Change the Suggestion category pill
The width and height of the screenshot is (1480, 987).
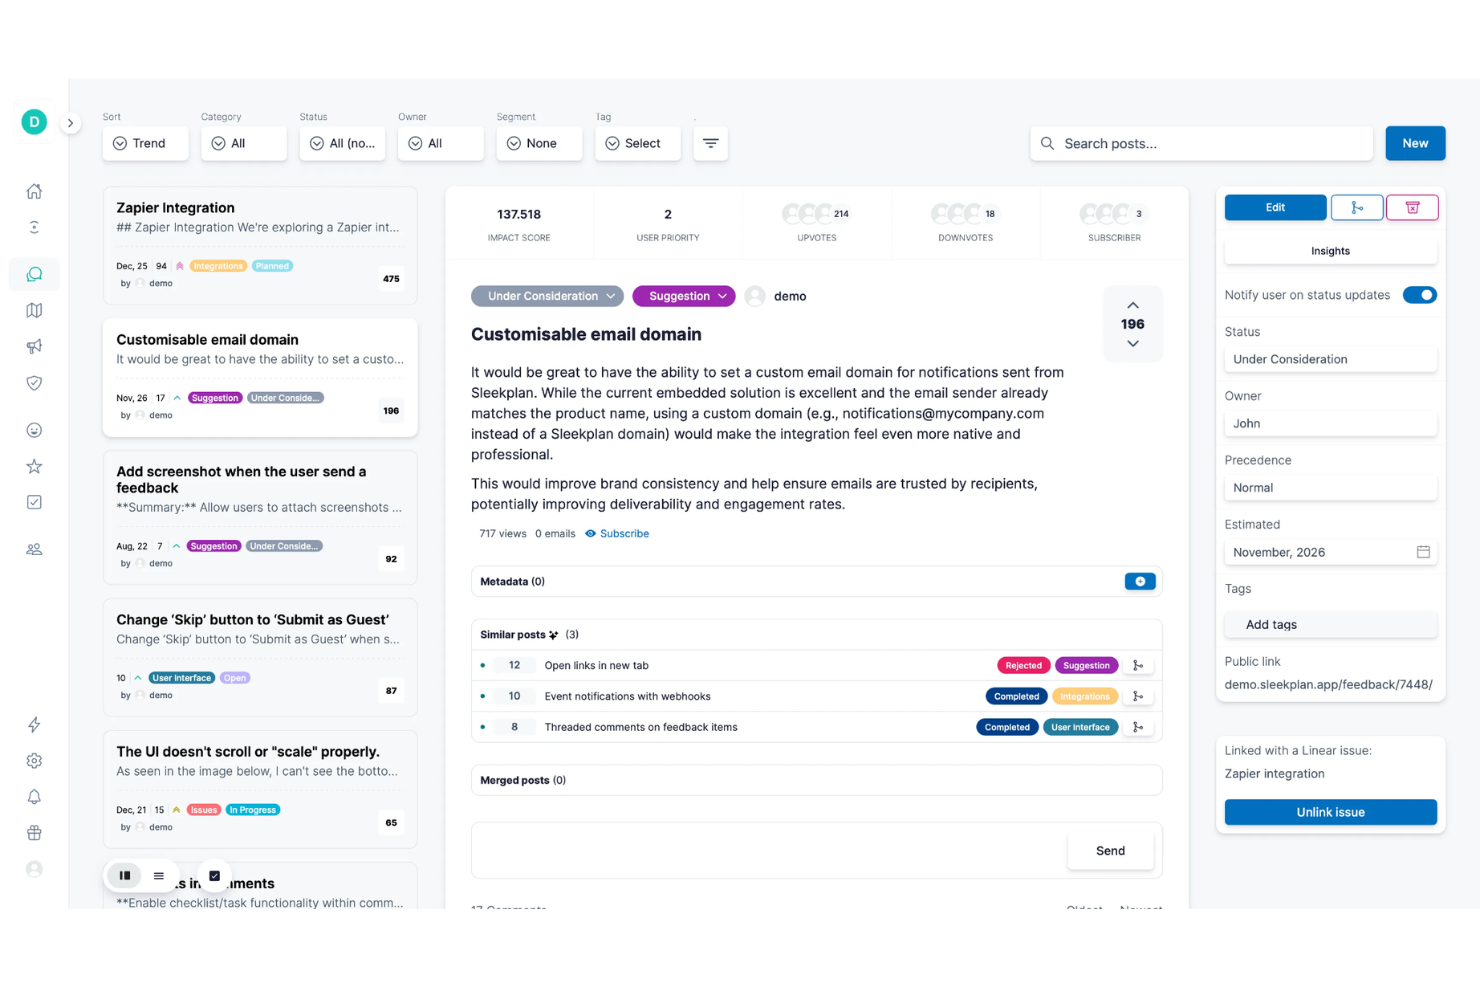pyautogui.click(x=684, y=296)
